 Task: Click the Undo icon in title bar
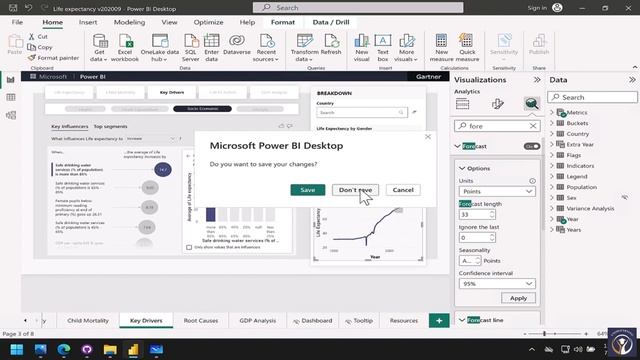tap(28, 8)
